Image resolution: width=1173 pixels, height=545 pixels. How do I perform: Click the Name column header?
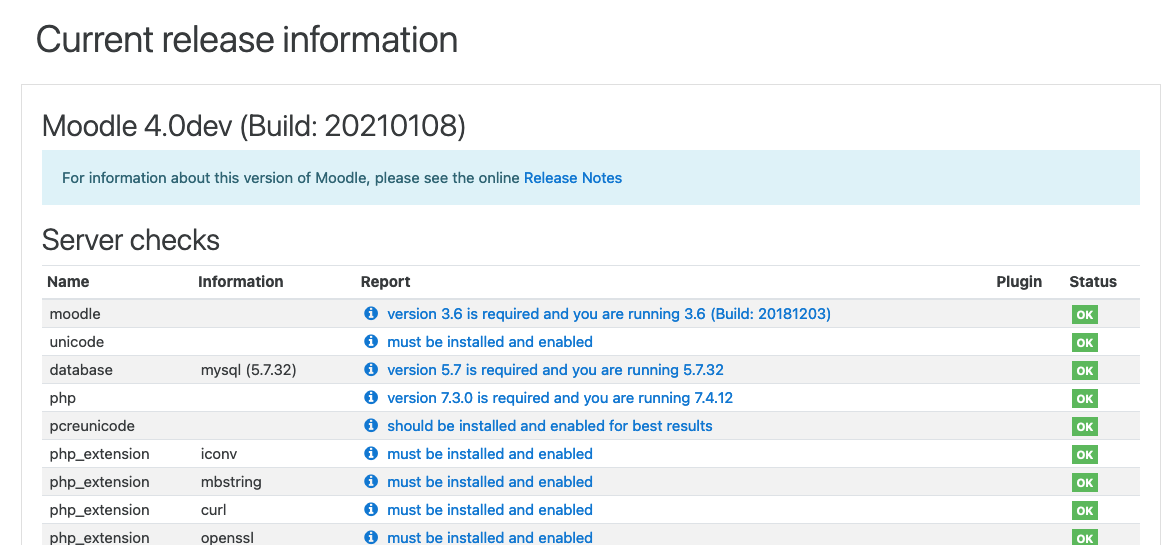point(68,282)
